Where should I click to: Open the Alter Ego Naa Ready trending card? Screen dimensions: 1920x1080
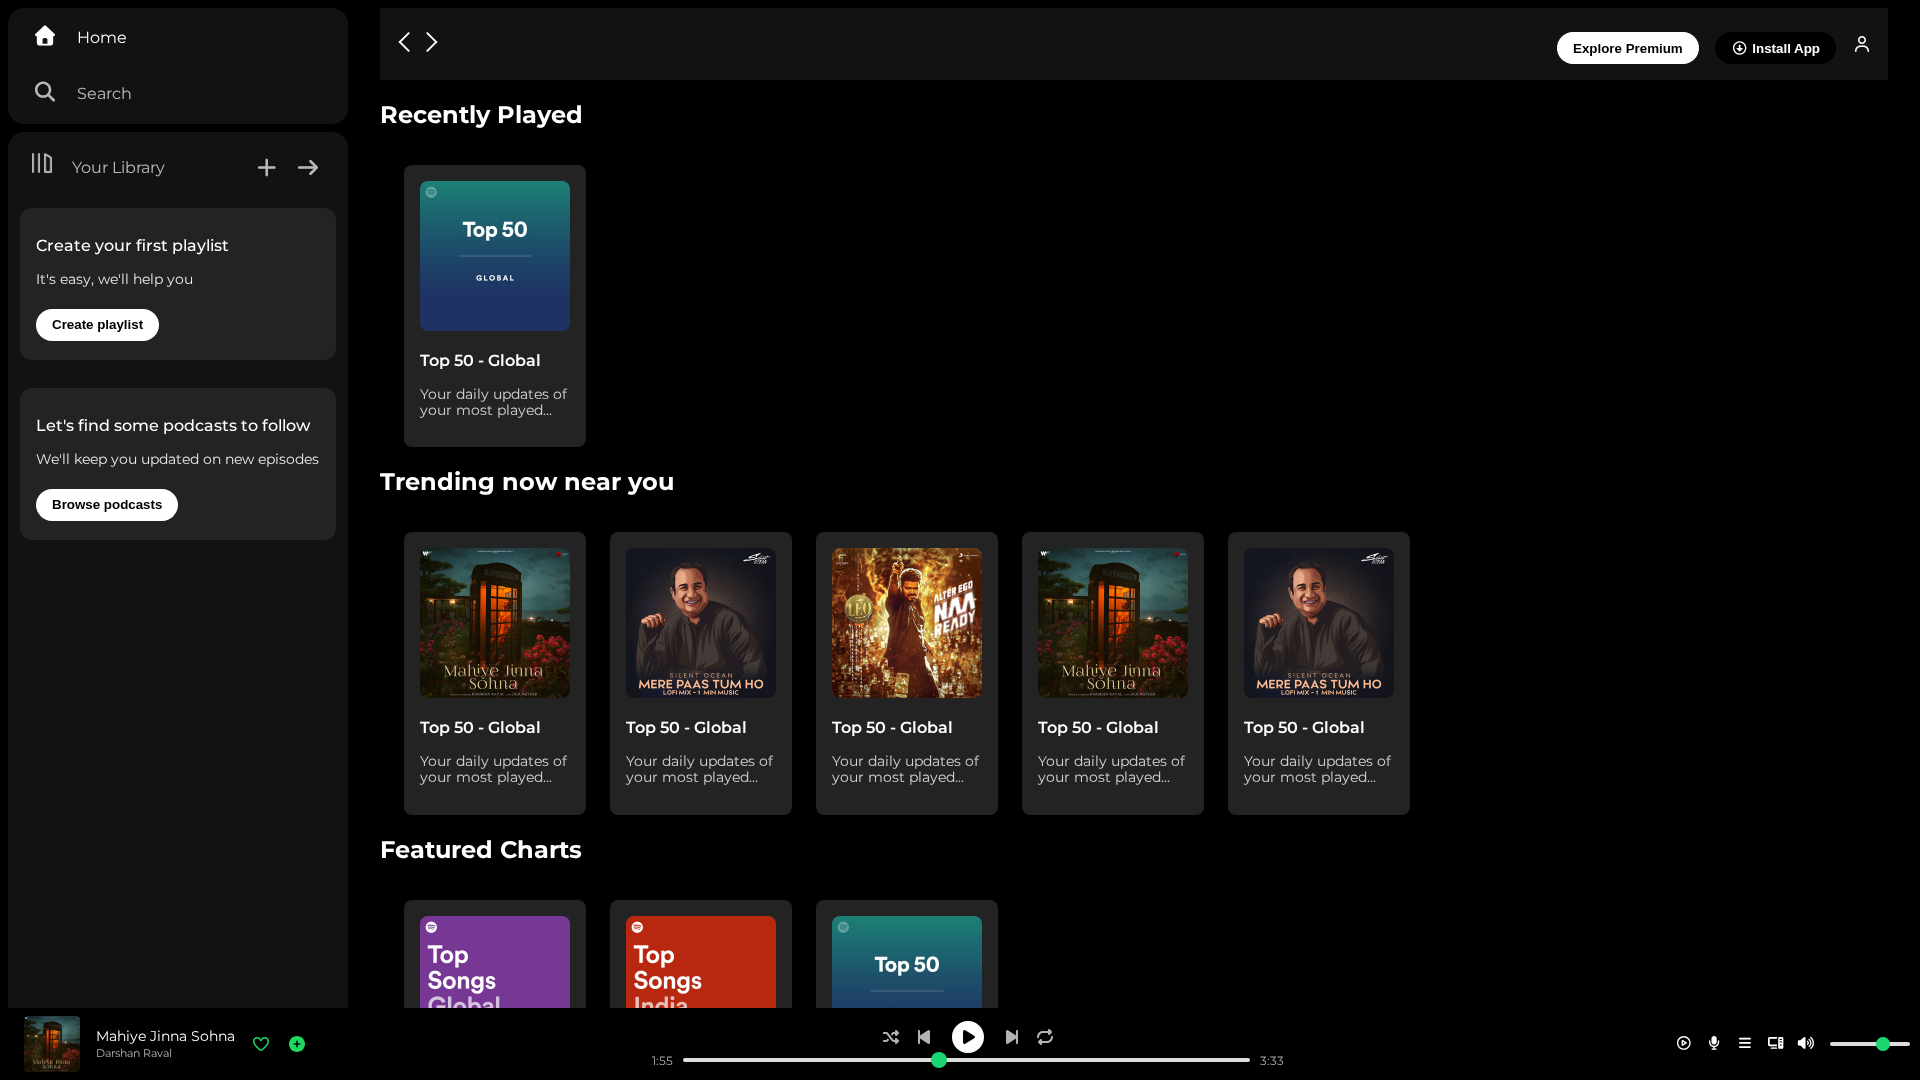pyautogui.click(x=907, y=673)
